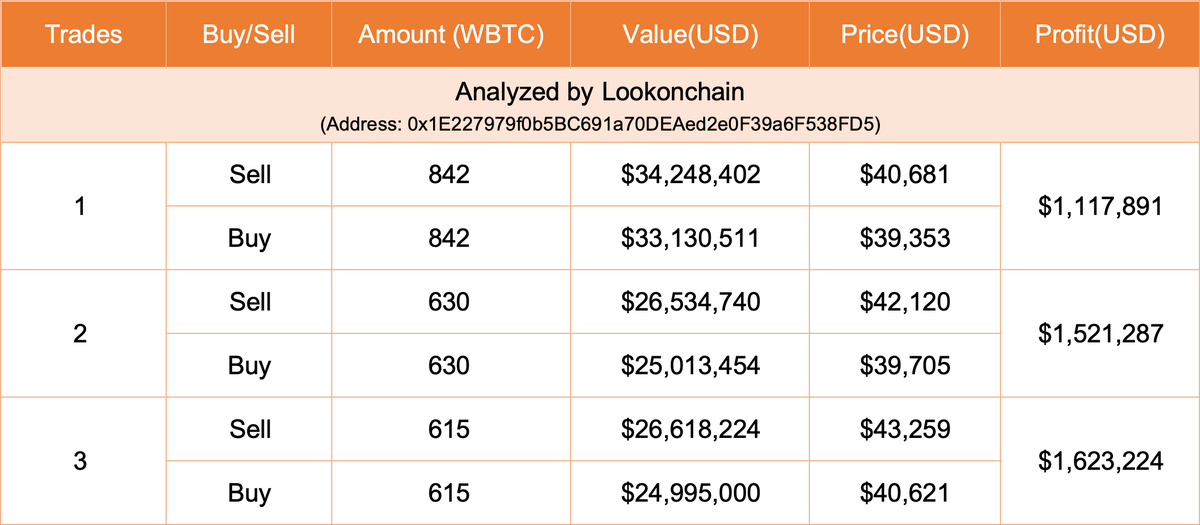Select the $40,681 price cell
This screenshot has height=525, width=1200.
(x=905, y=175)
